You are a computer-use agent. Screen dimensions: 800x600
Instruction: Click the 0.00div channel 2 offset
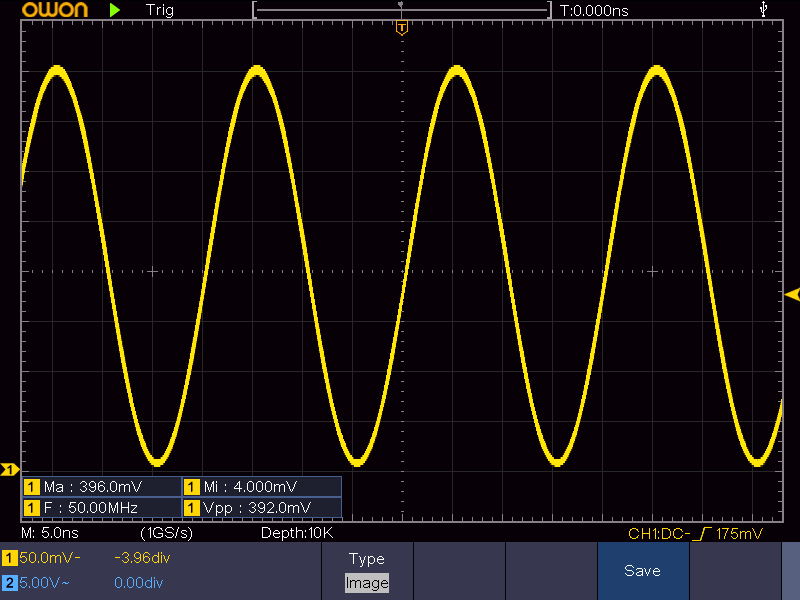(x=138, y=583)
